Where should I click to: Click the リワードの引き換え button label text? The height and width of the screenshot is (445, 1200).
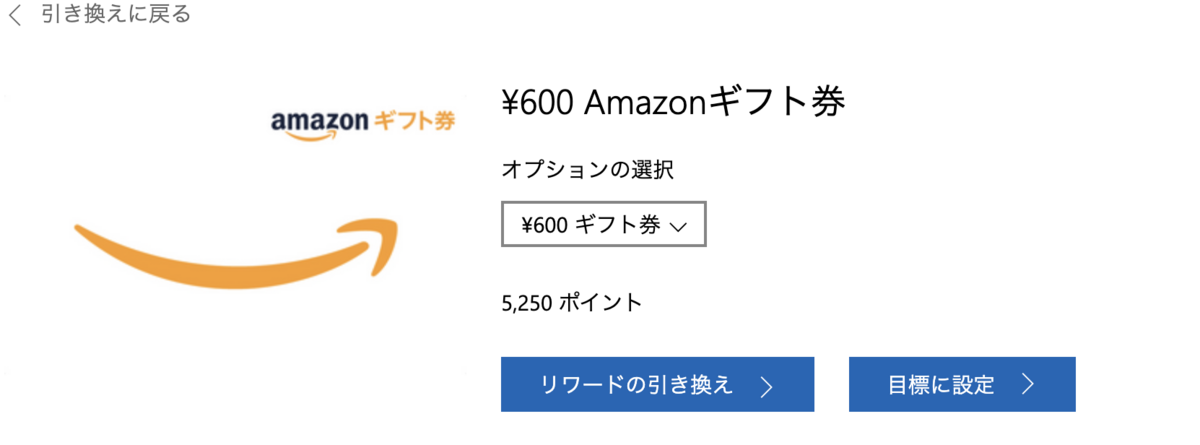tap(637, 385)
